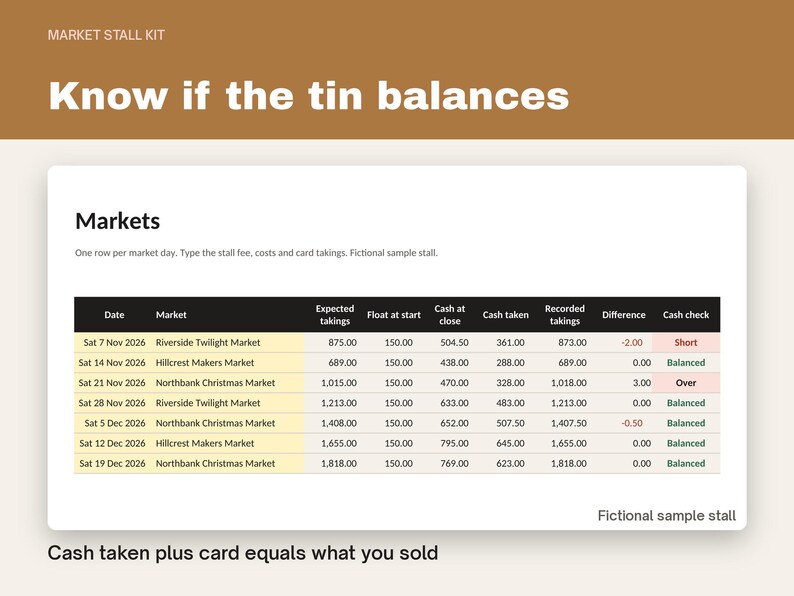This screenshot has width=794, height=596.
Task: Click the -0.50 difference cell
Action: click(632, 423)
